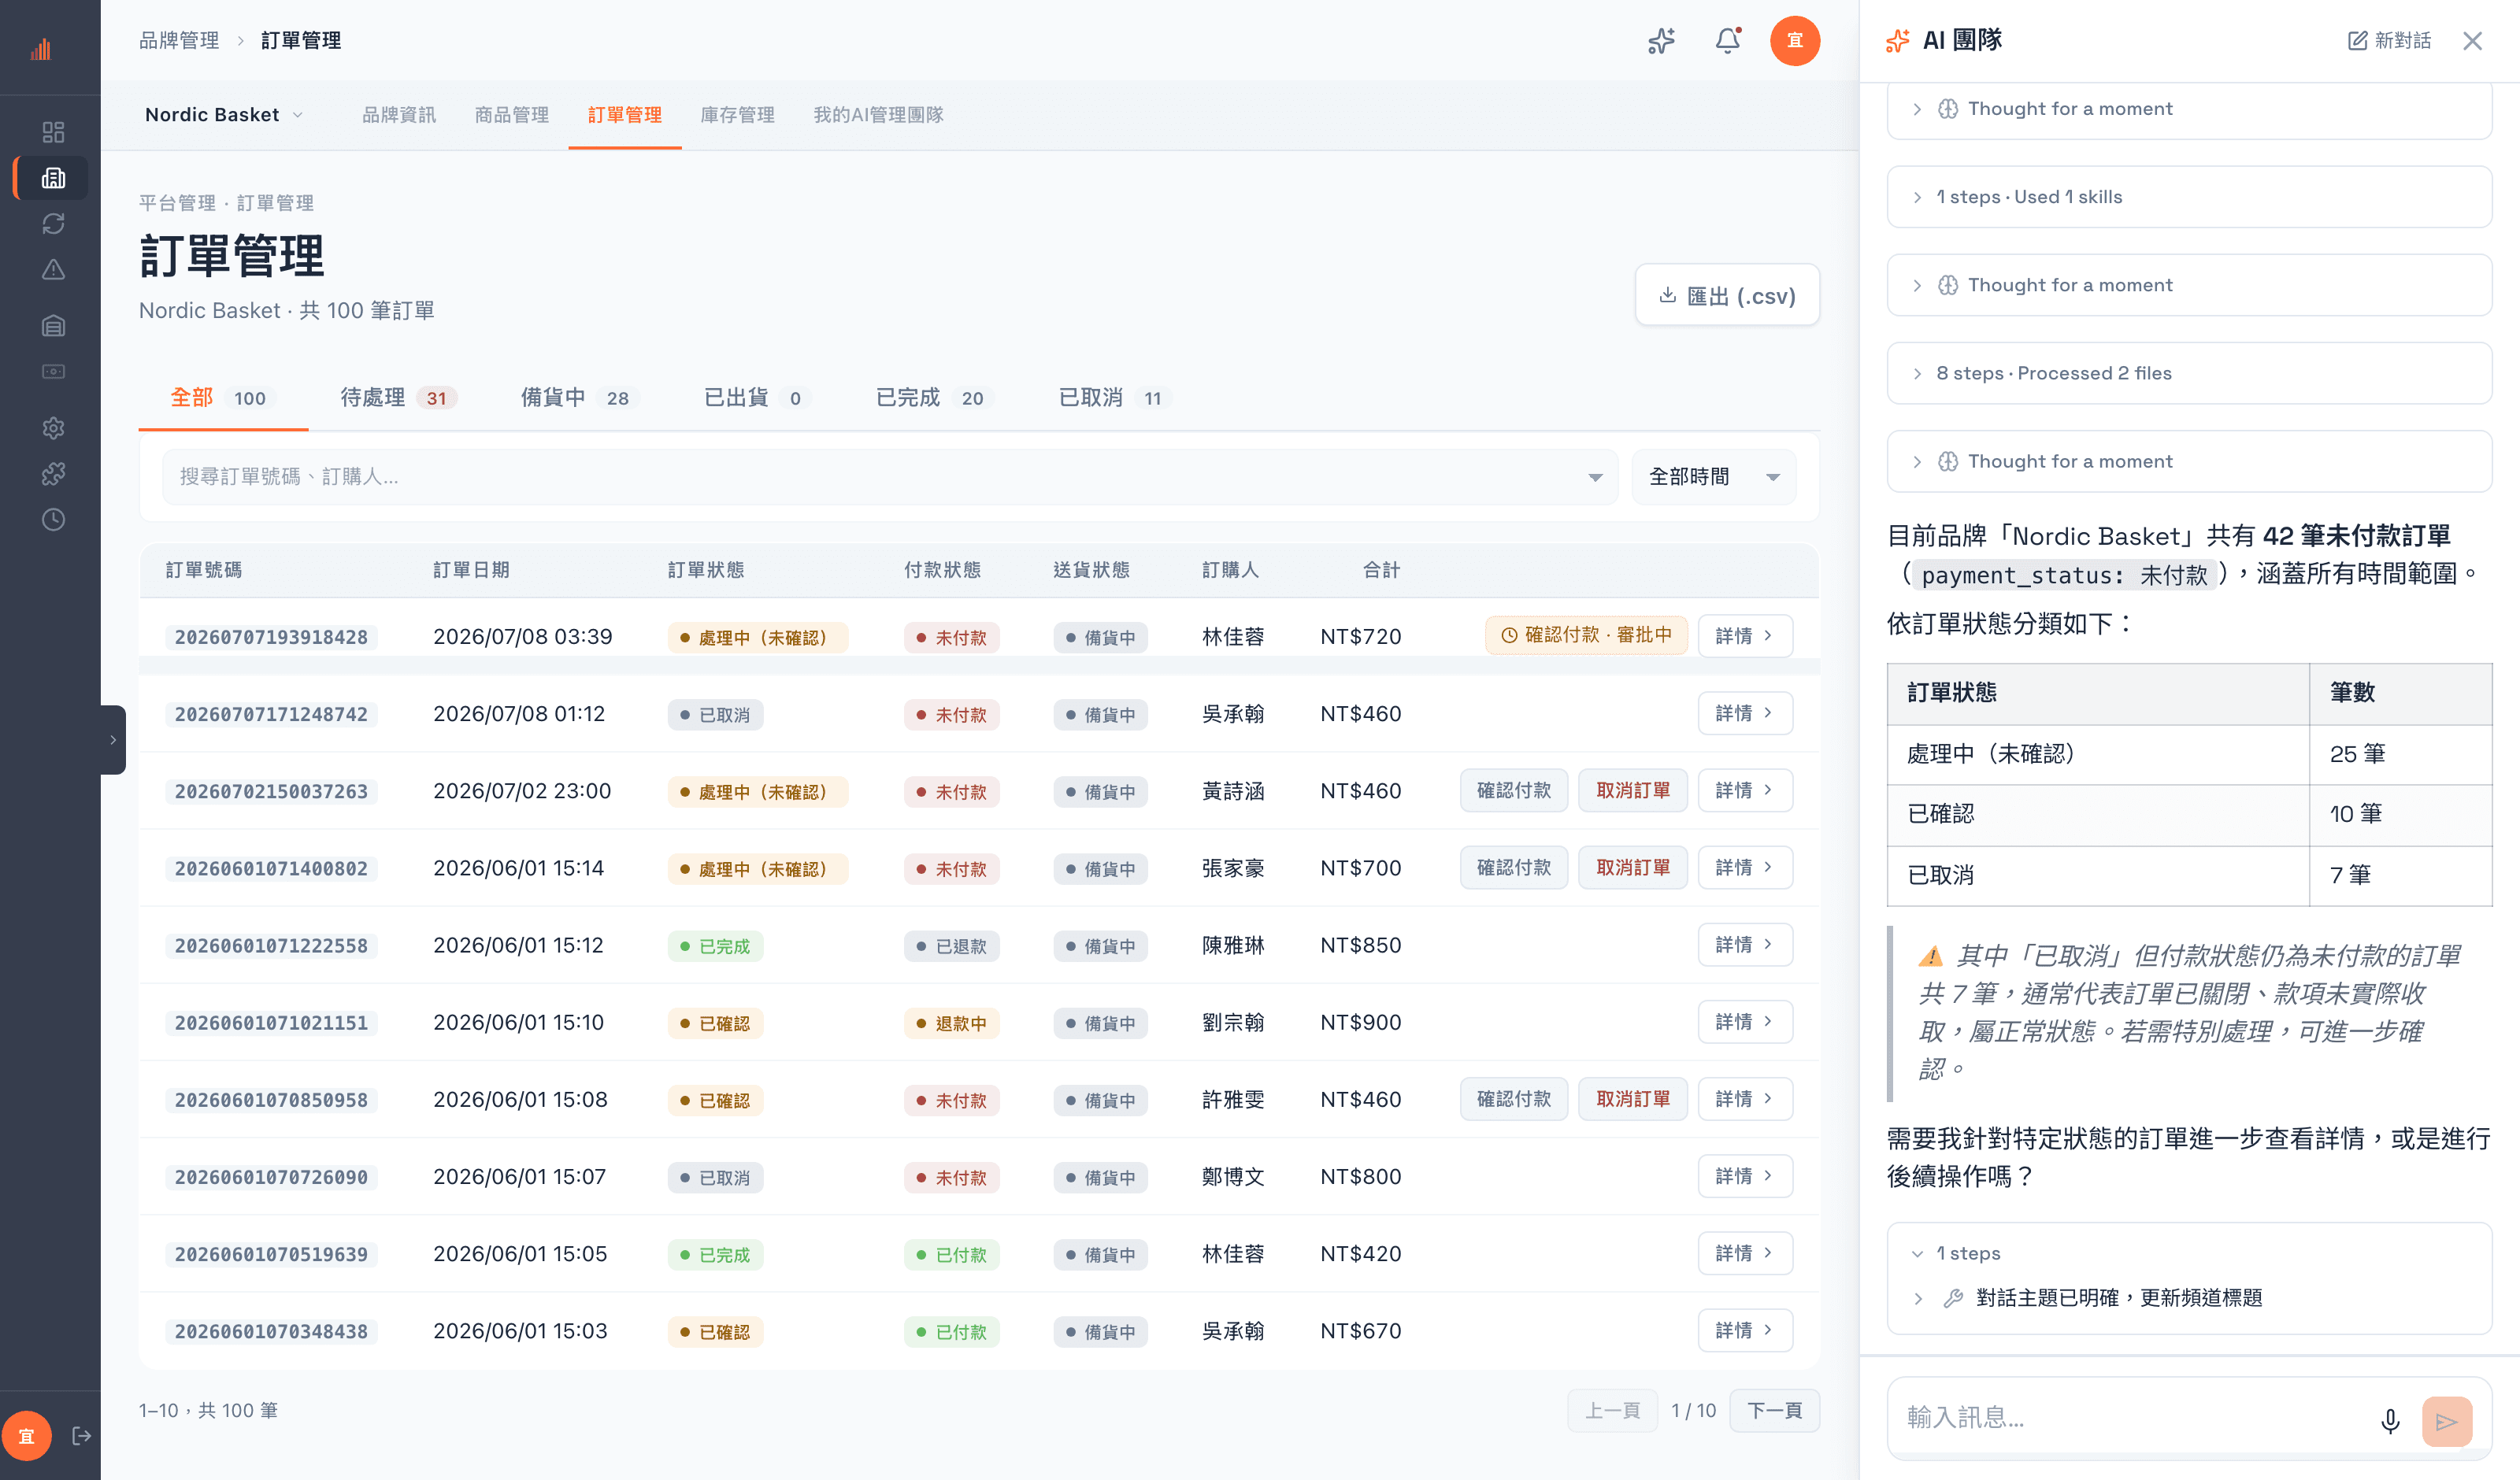The height and width of the screenshot is (1480, 2520).
Task: Close the AI 團隊 panel
Action: [2473, 41]
